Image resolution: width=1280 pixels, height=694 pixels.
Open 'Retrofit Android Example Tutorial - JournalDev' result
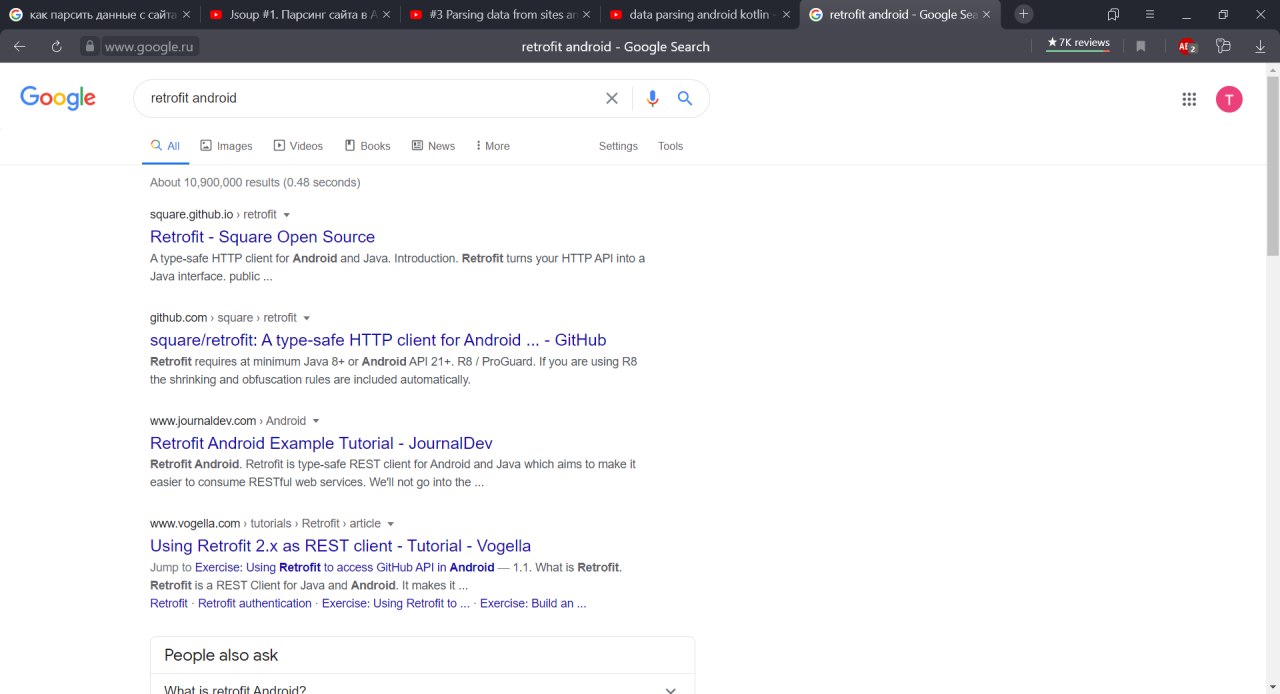point(321,443)
